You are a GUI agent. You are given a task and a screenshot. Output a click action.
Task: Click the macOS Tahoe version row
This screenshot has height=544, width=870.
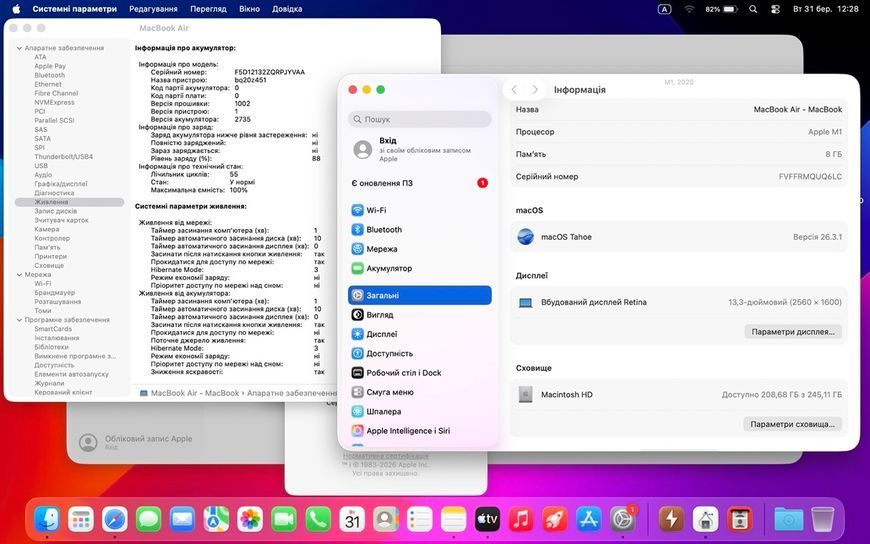pyautogui.click(x=679, y=237)
